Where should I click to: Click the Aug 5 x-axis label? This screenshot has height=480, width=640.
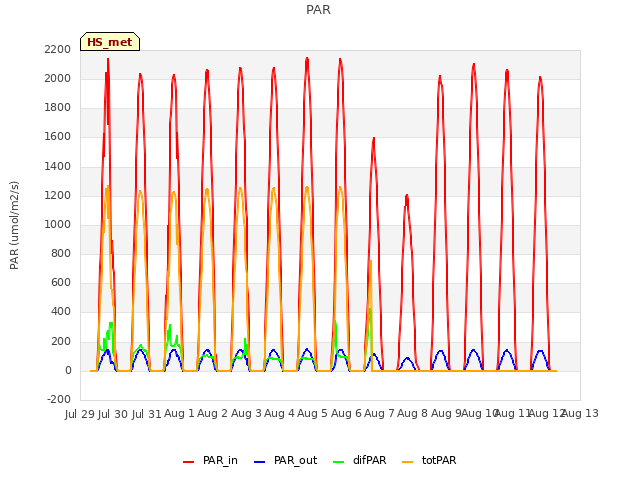pyautogui.click(x=312, y=413)
